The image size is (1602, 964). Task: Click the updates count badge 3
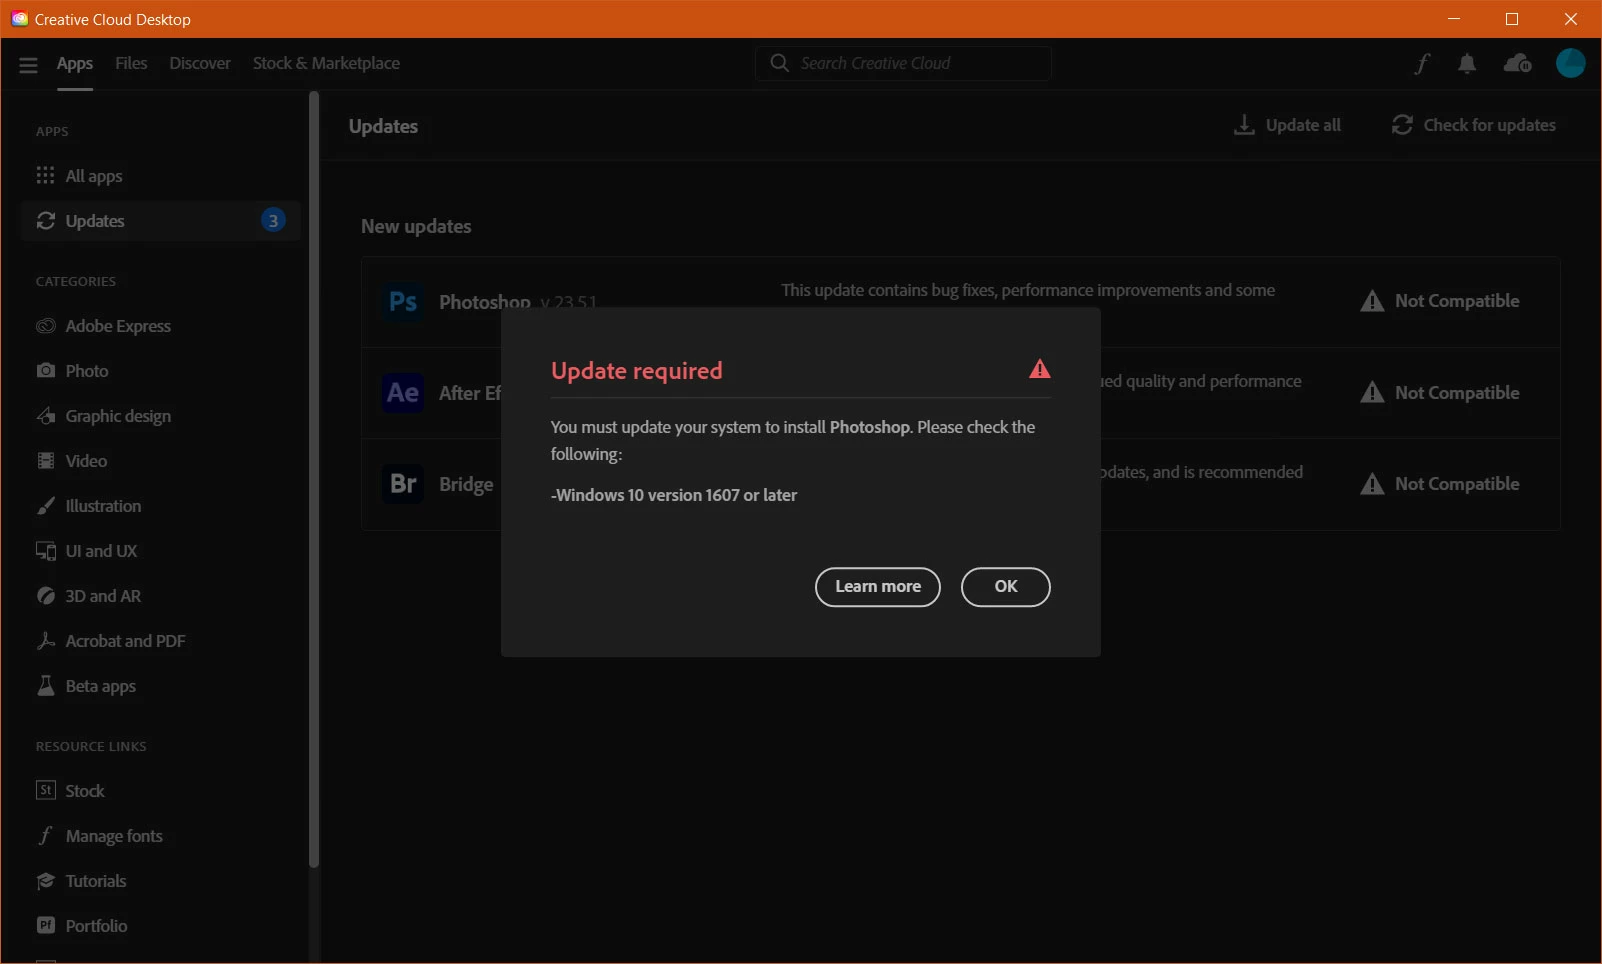(273, 221)
